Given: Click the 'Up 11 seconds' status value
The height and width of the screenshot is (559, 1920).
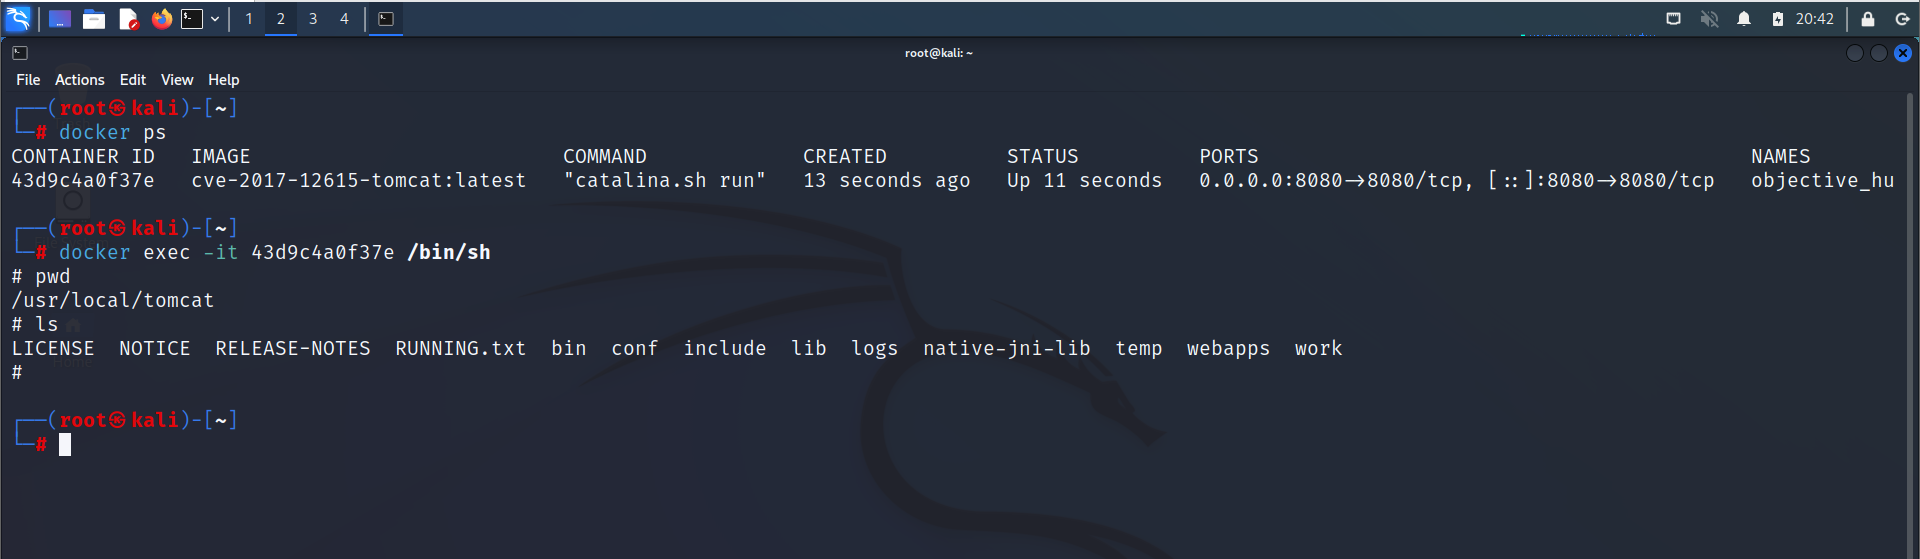Looking at the screenshot, I should click(x=1085, y=180).
